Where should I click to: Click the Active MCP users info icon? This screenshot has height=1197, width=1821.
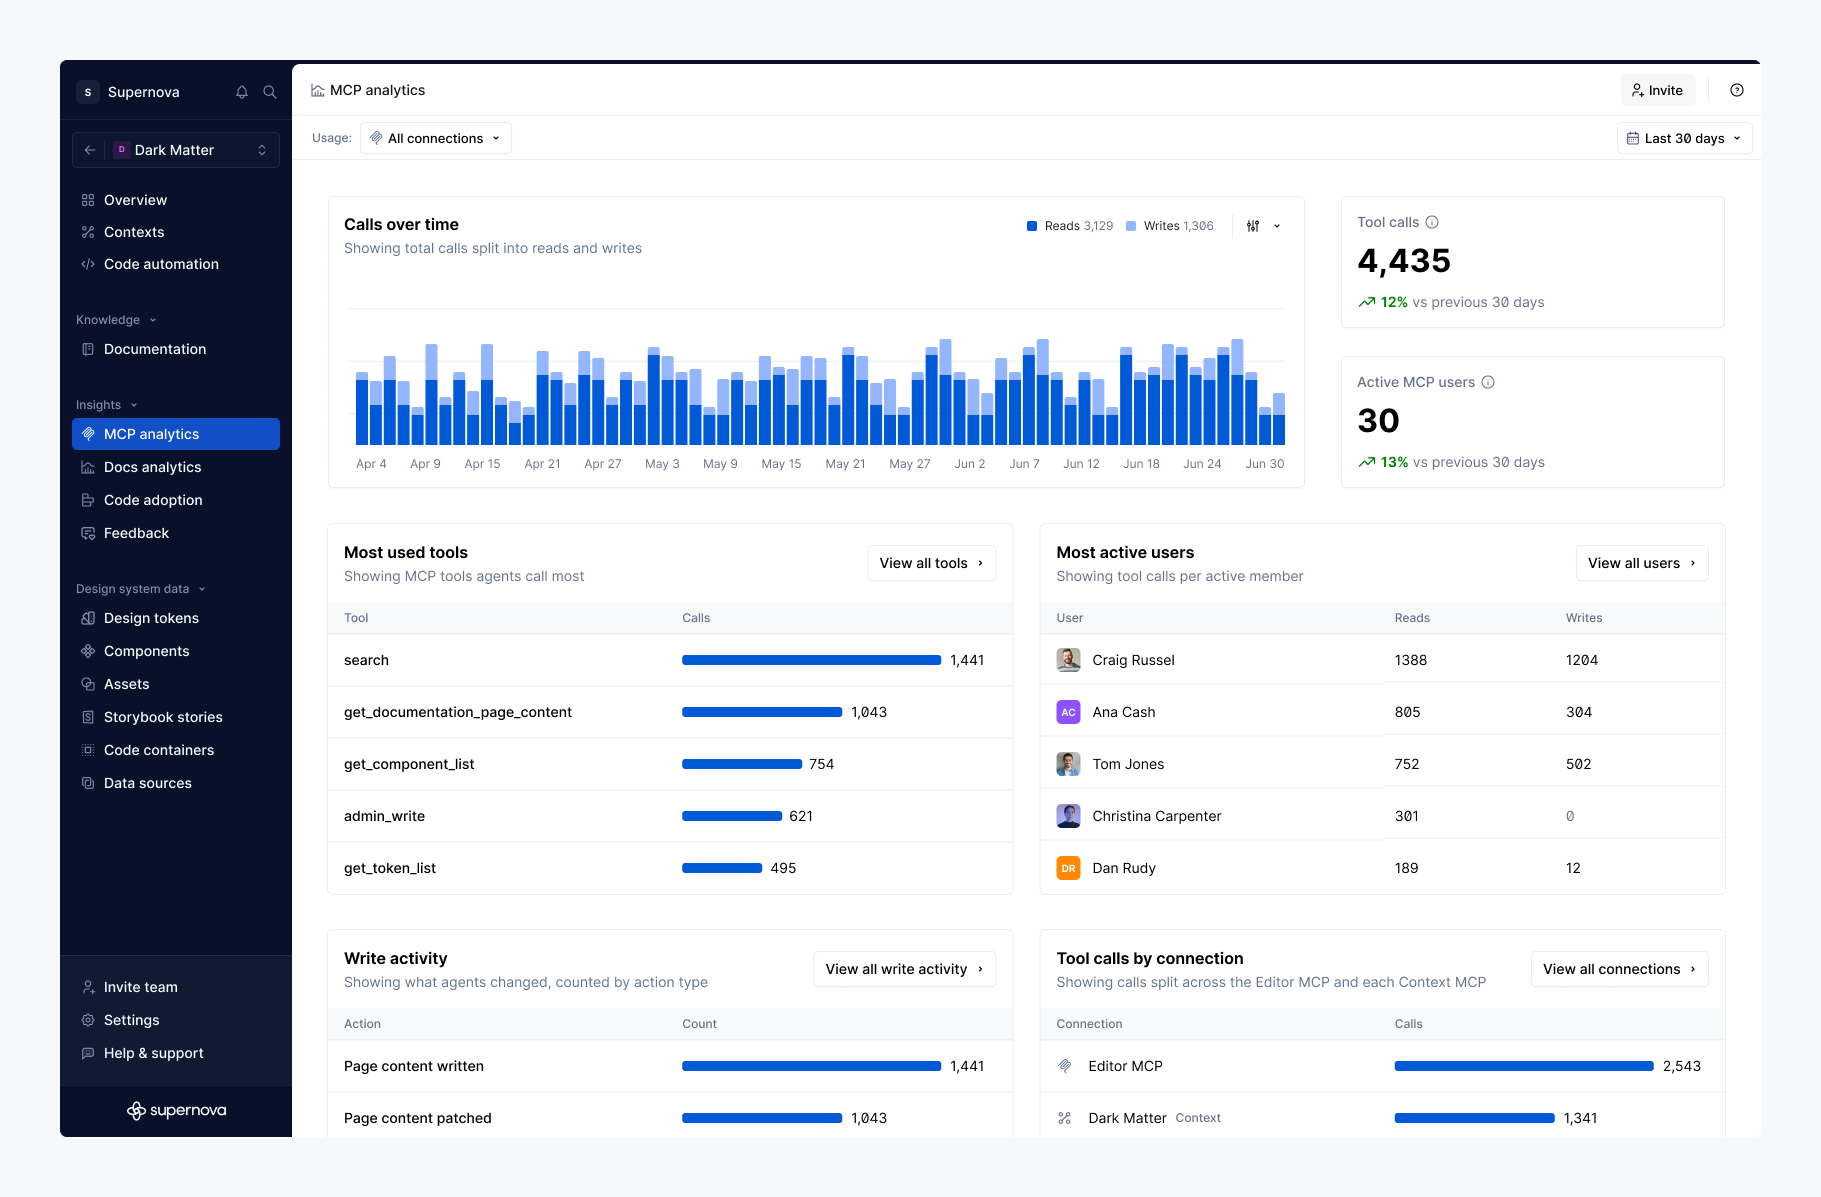pos(1488,382)
